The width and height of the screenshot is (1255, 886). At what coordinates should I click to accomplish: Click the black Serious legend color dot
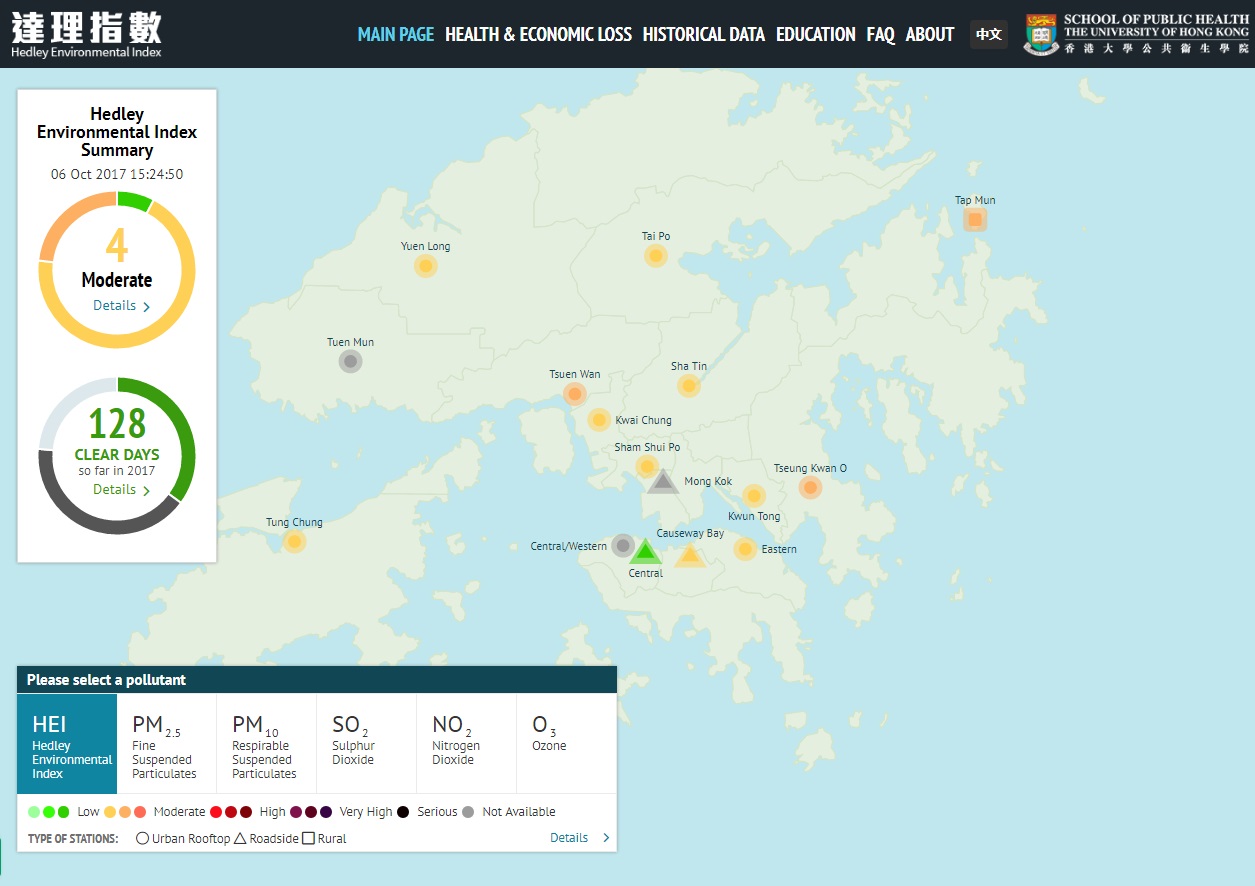[x=403, y=812]
